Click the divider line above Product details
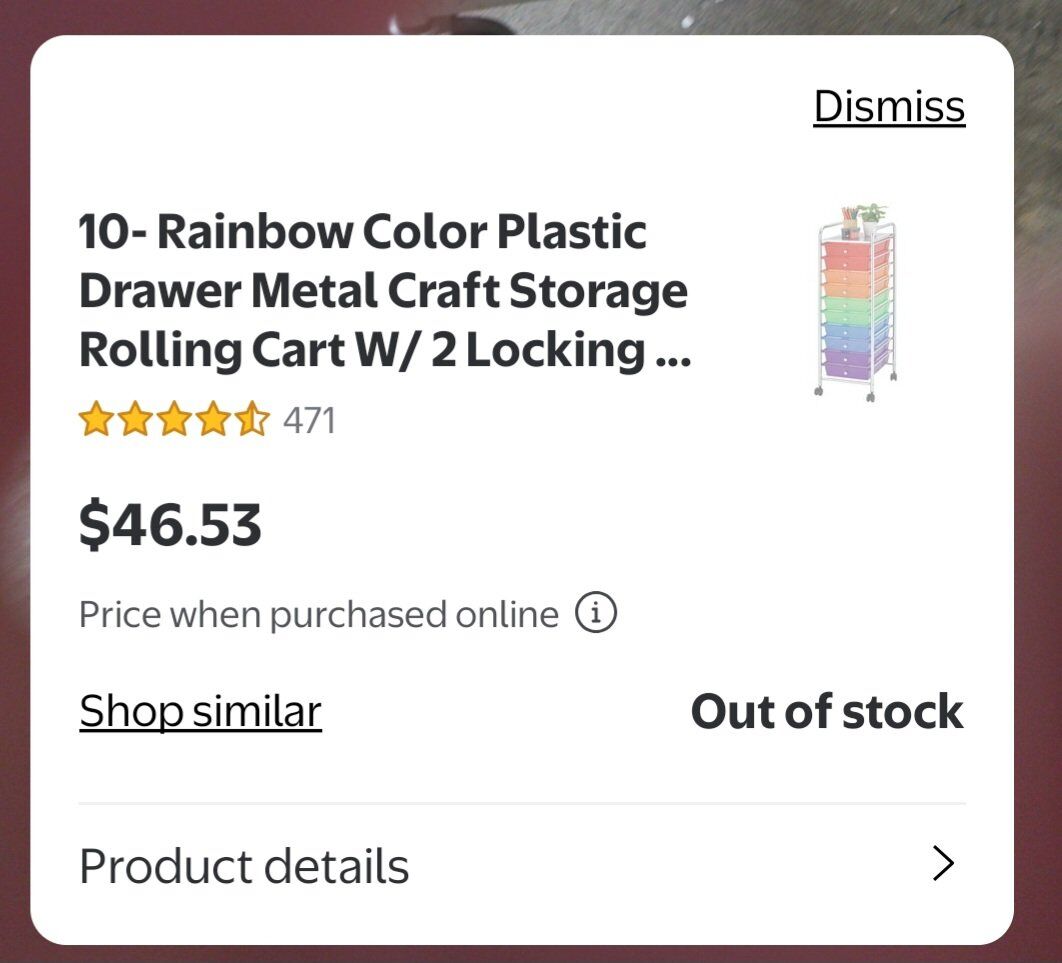The height and width of the screenshot is (963, 1062). click(522, 803)
